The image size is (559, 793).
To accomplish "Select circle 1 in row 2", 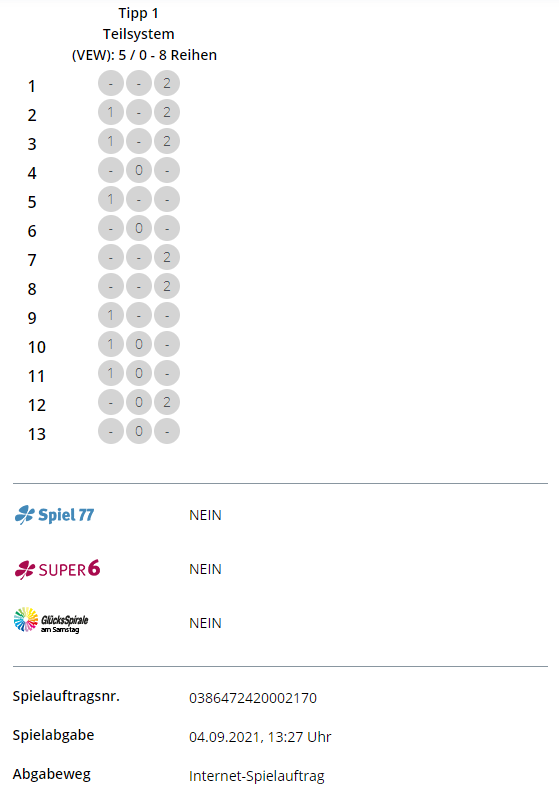I will point(111,112).
